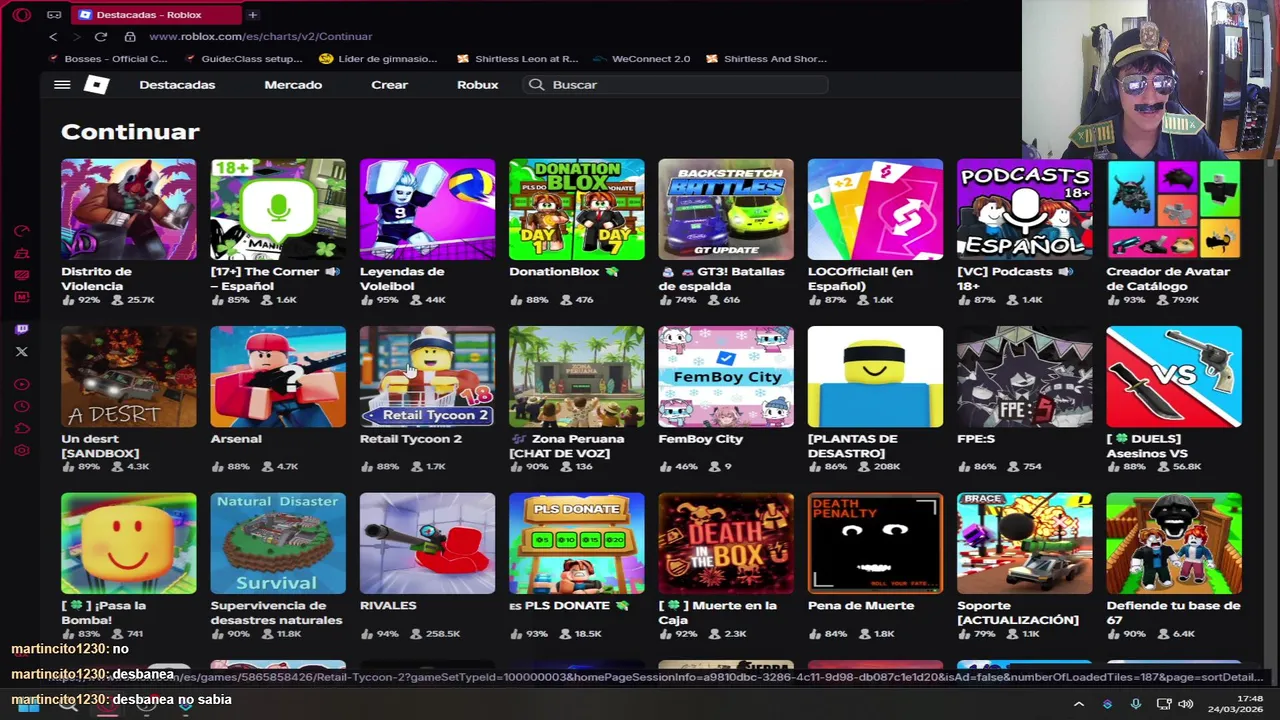1280x720 pixels.
Task: Open [VC] Podcasts 18+ game thumbnail
Action: [1024, 209]
